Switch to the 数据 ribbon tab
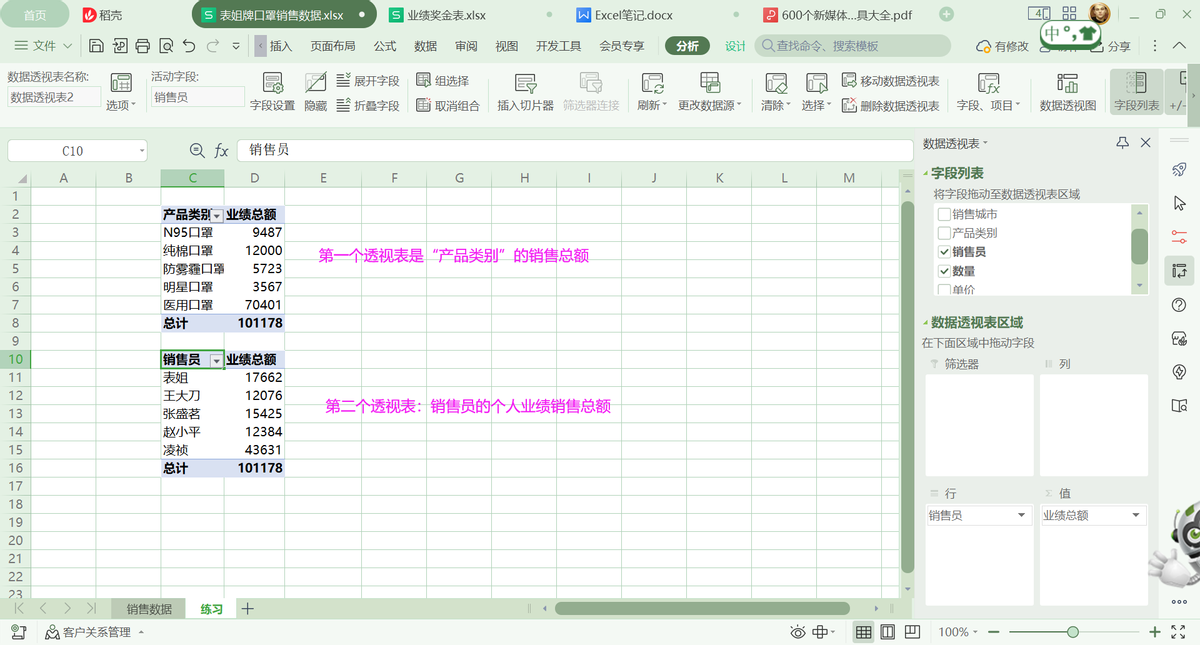 pos(425,46)
